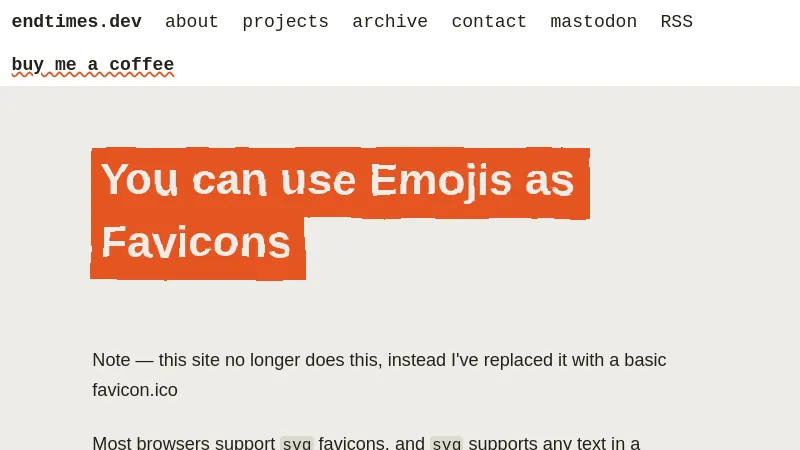The width and height of the screenshot is (800, 450).
Task: Open the RSS feed link
Action: click(676, 22)
